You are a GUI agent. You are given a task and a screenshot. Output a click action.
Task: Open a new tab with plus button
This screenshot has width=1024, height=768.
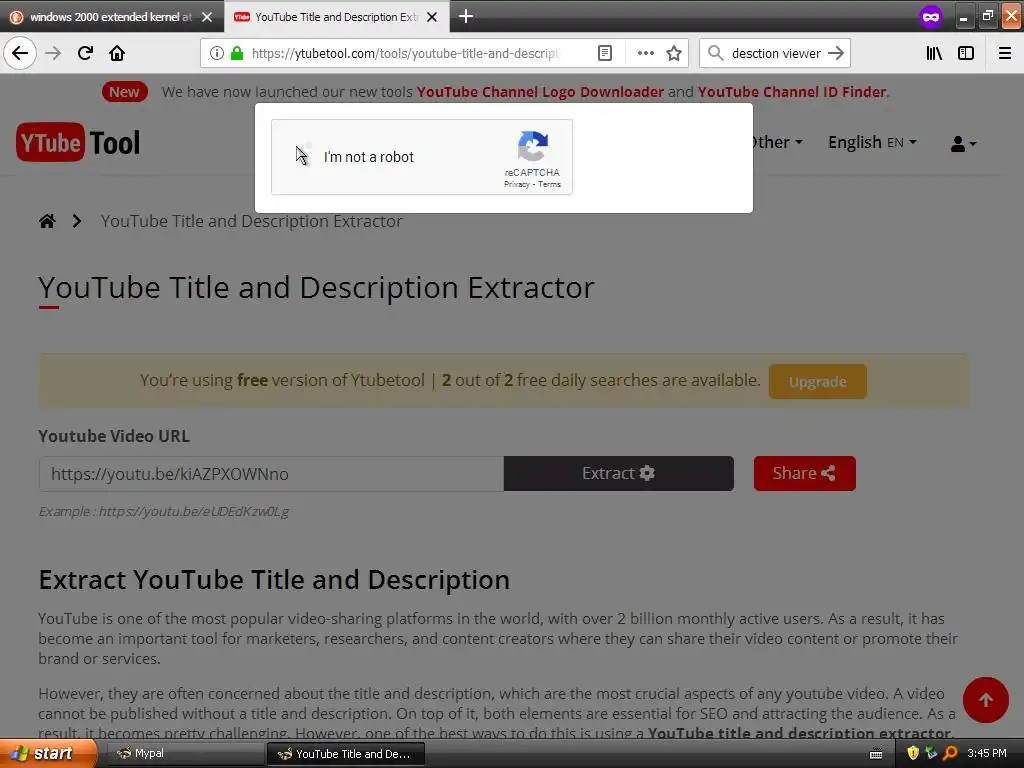(466, 16)
